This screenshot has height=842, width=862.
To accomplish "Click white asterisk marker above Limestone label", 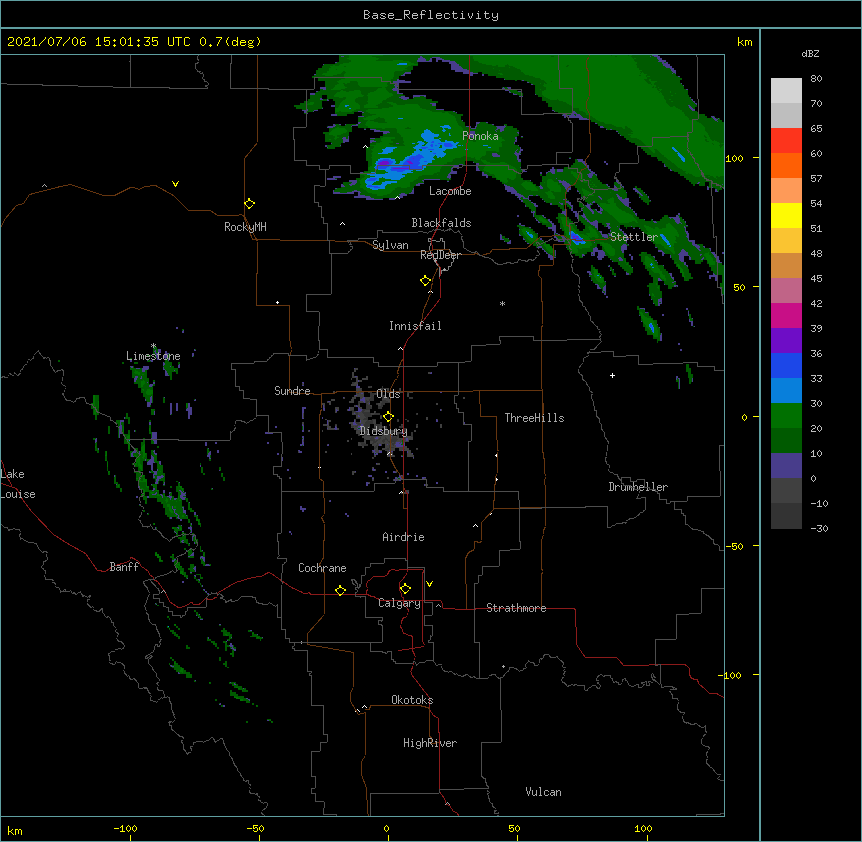I will [x=153, y=346].
